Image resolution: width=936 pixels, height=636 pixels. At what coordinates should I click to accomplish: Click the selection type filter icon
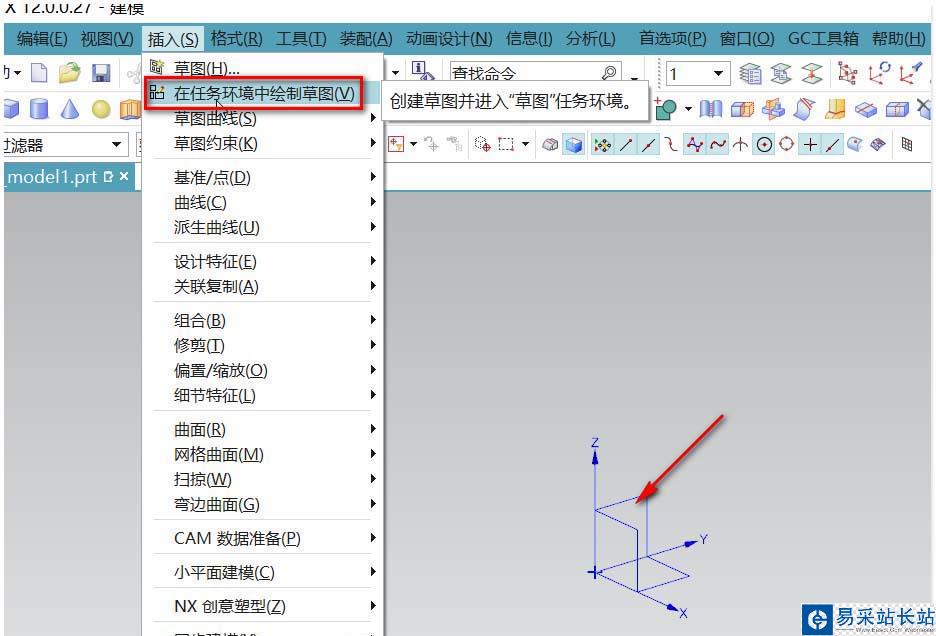(x=396, y=144)
